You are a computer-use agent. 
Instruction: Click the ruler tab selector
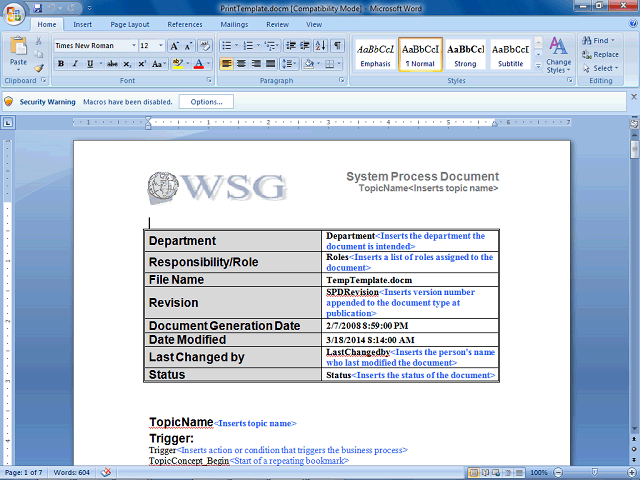(x=8, y=122)
